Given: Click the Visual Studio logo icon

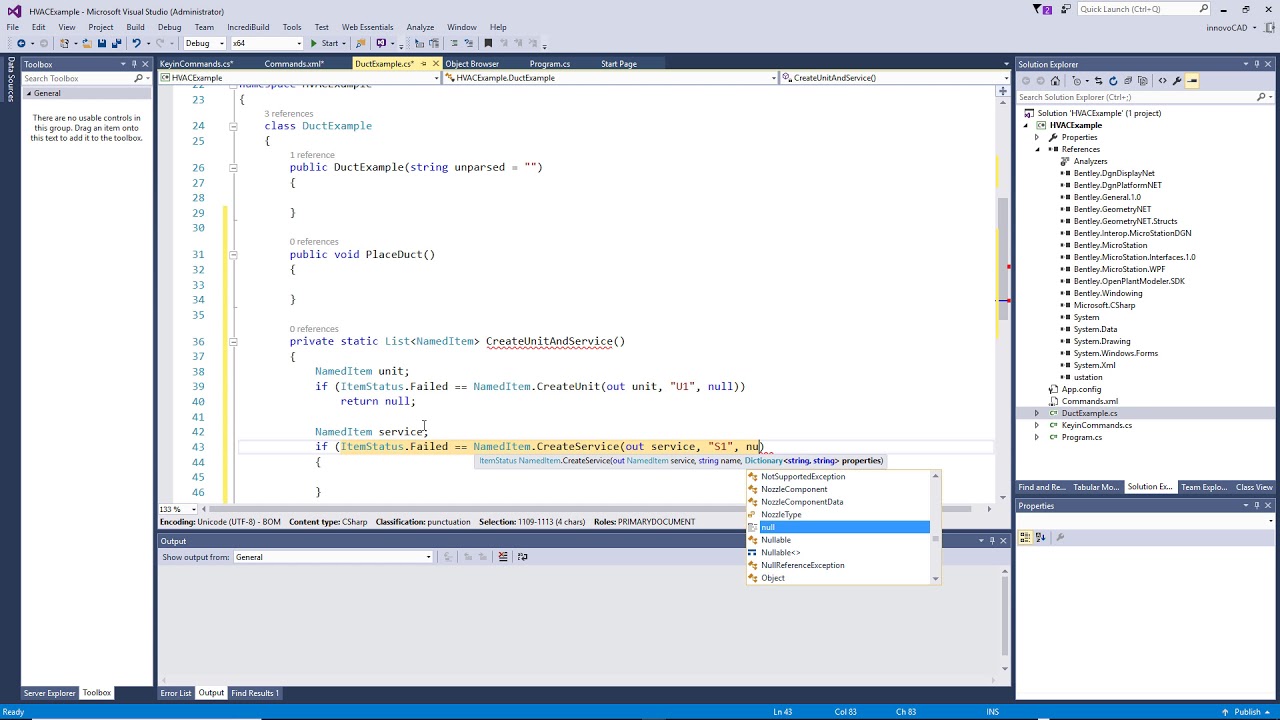Looking at the screenshot, I should (x=12, y=11).
